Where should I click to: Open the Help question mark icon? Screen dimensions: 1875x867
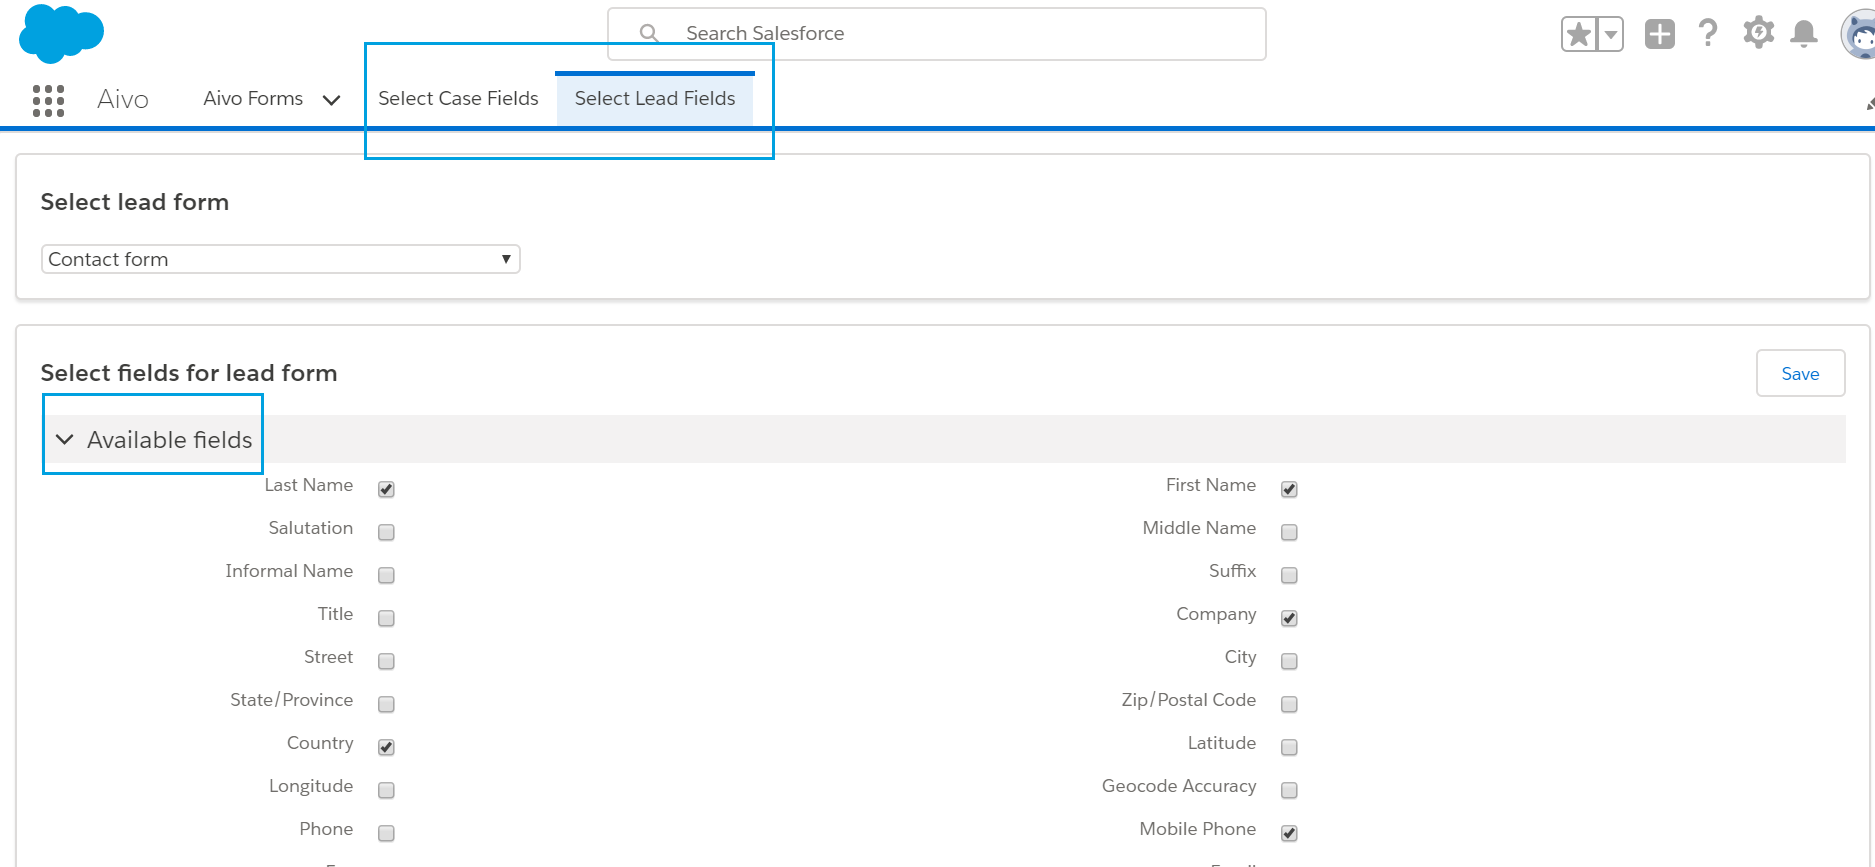(1708, 33)
